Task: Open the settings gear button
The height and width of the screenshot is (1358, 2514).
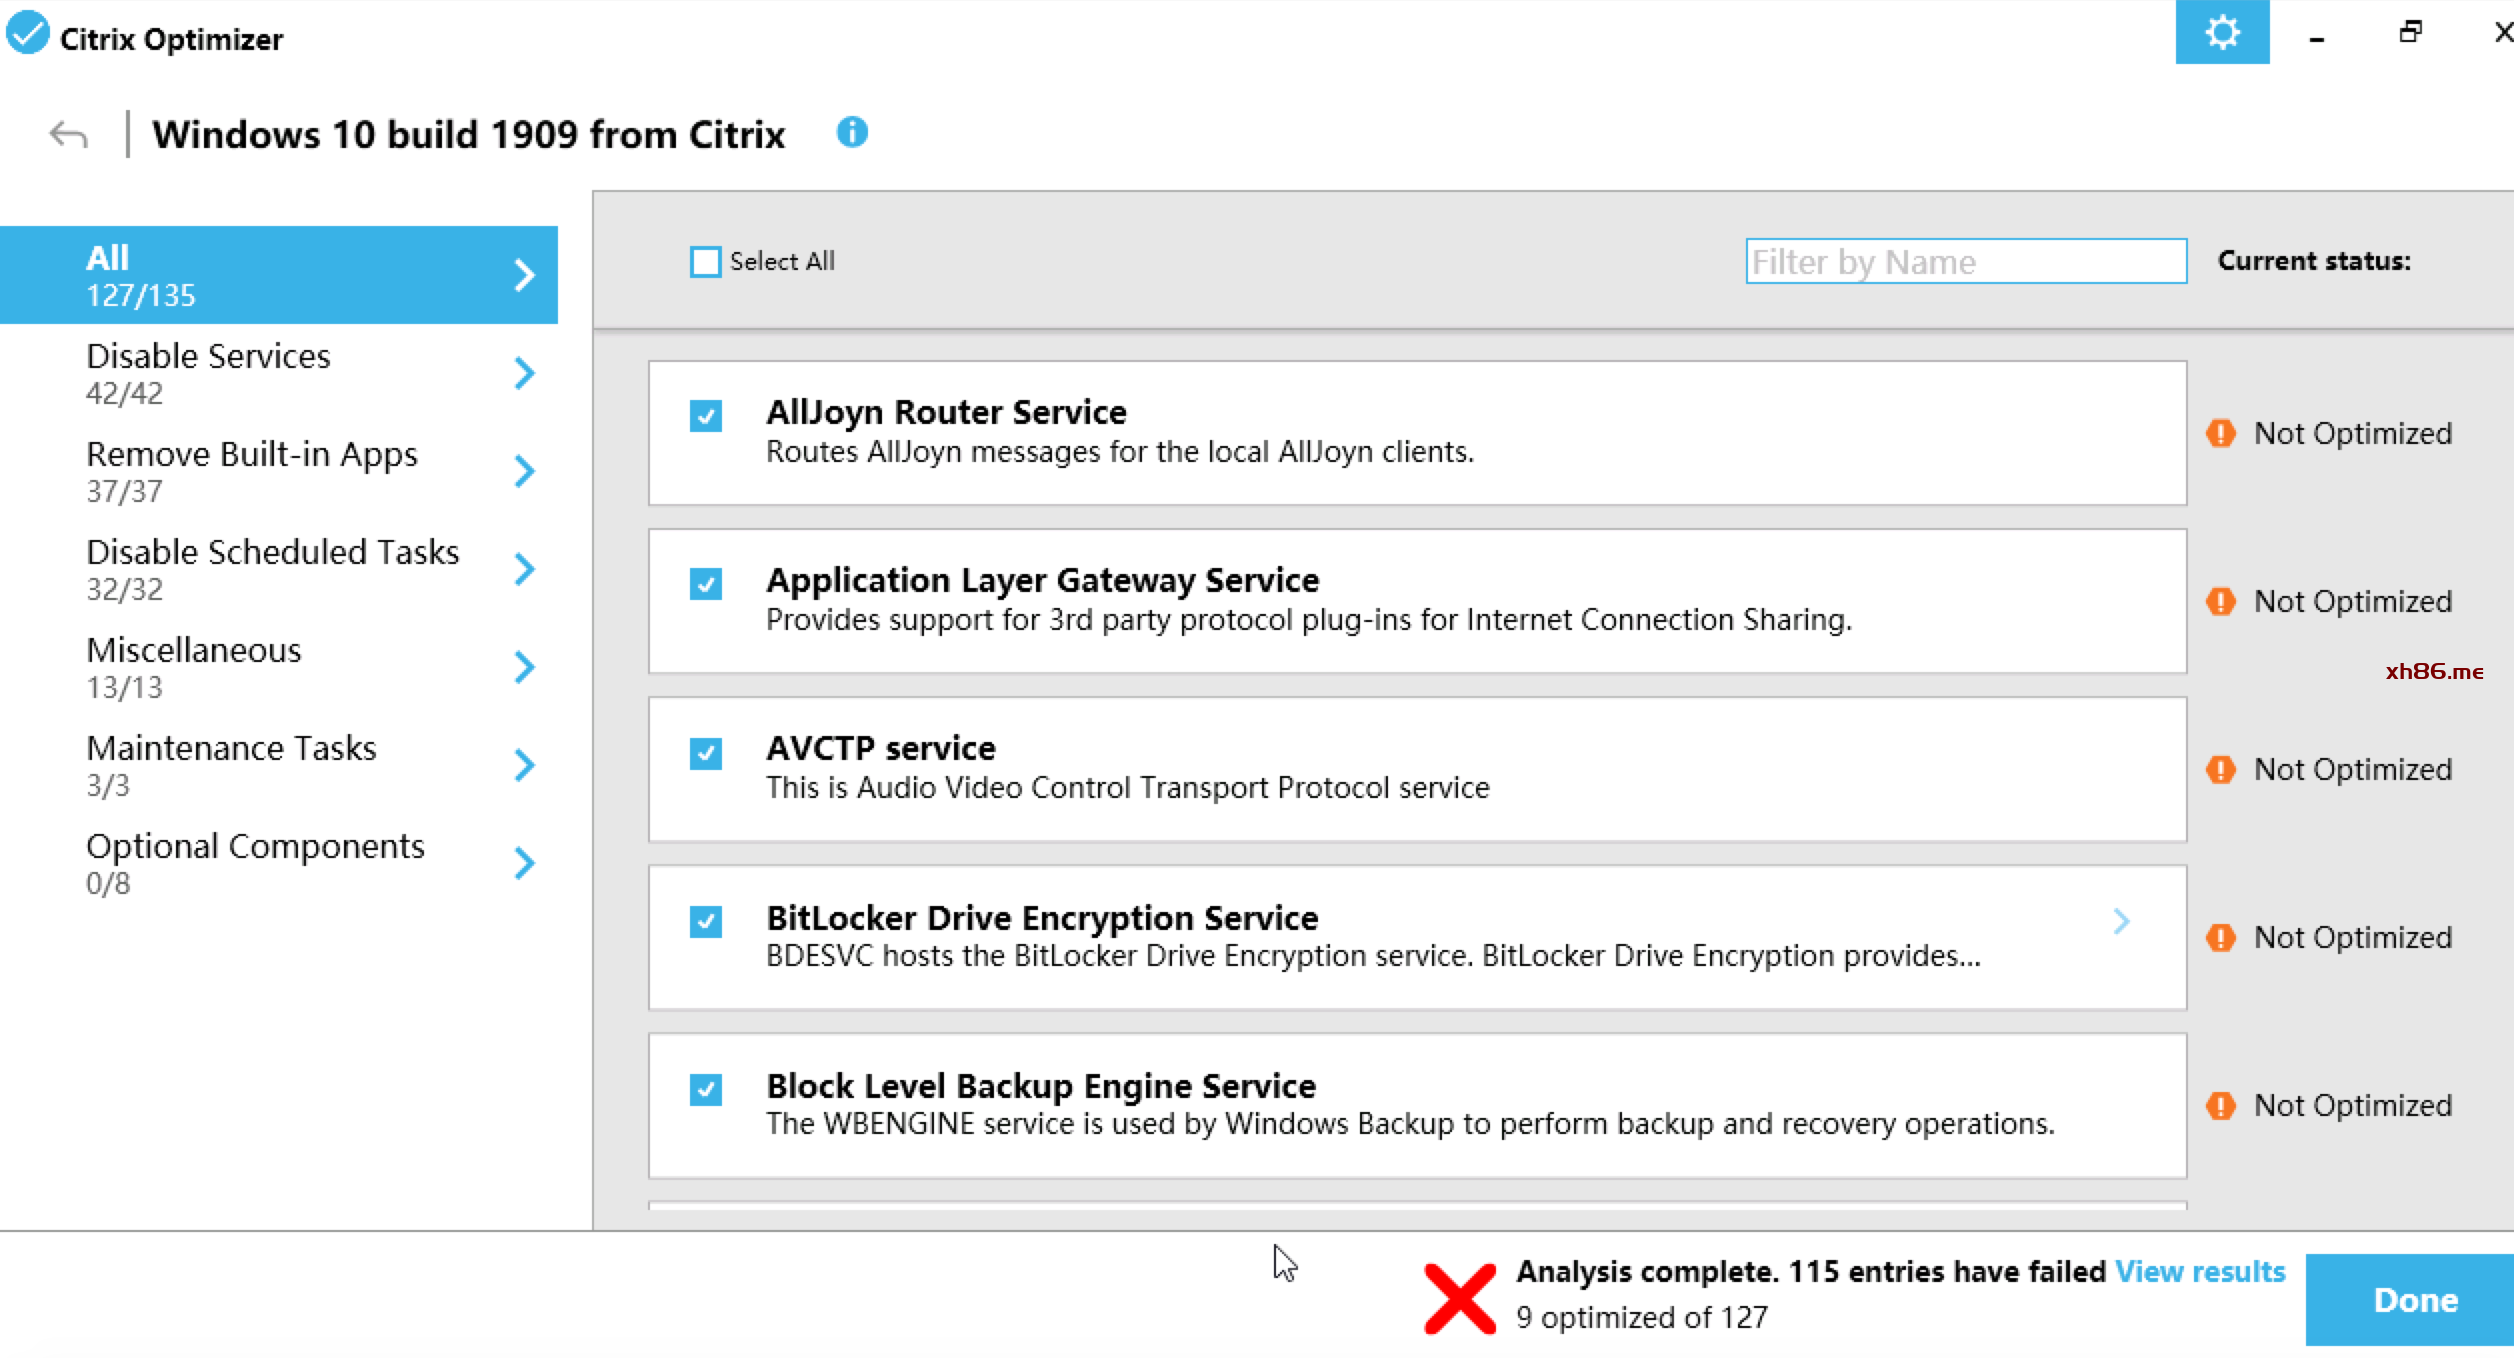Action: point(2221,32)
